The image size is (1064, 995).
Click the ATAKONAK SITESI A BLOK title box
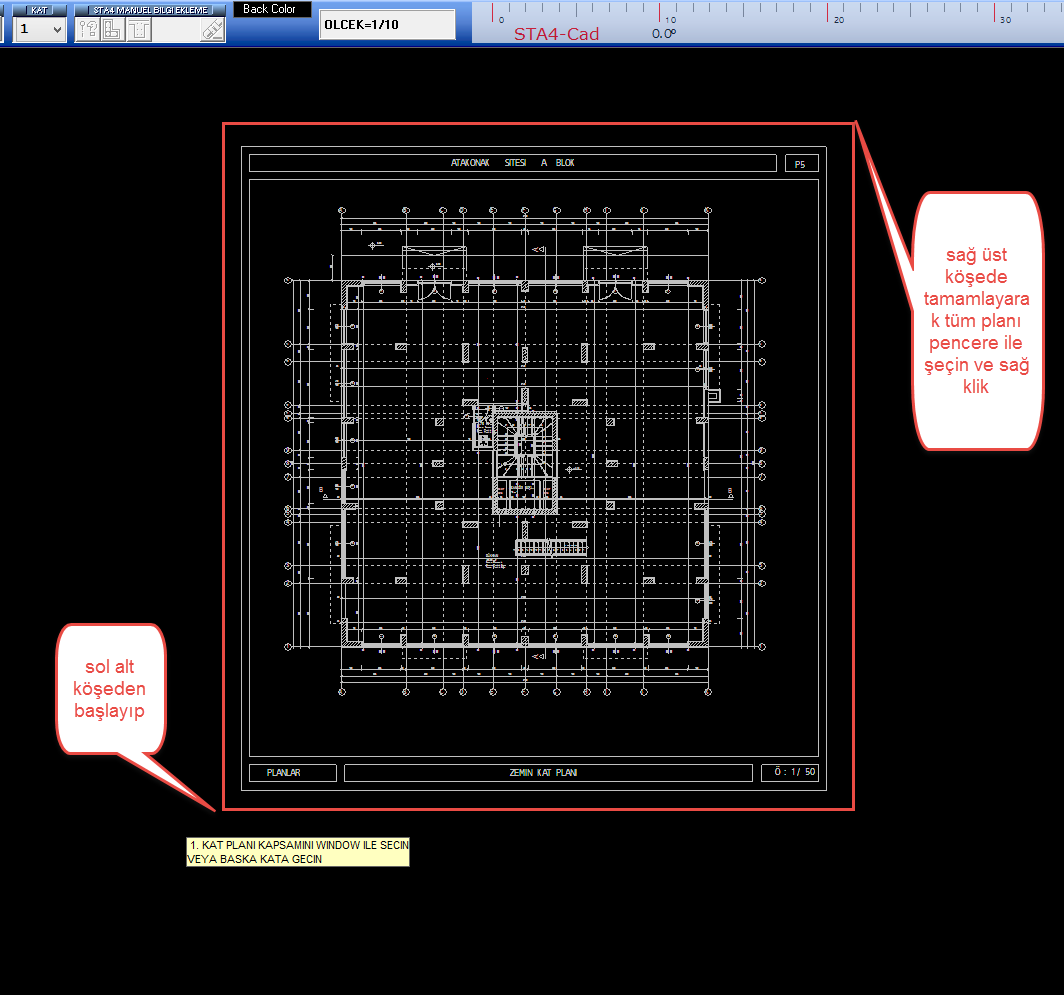[x=512, y=163]
